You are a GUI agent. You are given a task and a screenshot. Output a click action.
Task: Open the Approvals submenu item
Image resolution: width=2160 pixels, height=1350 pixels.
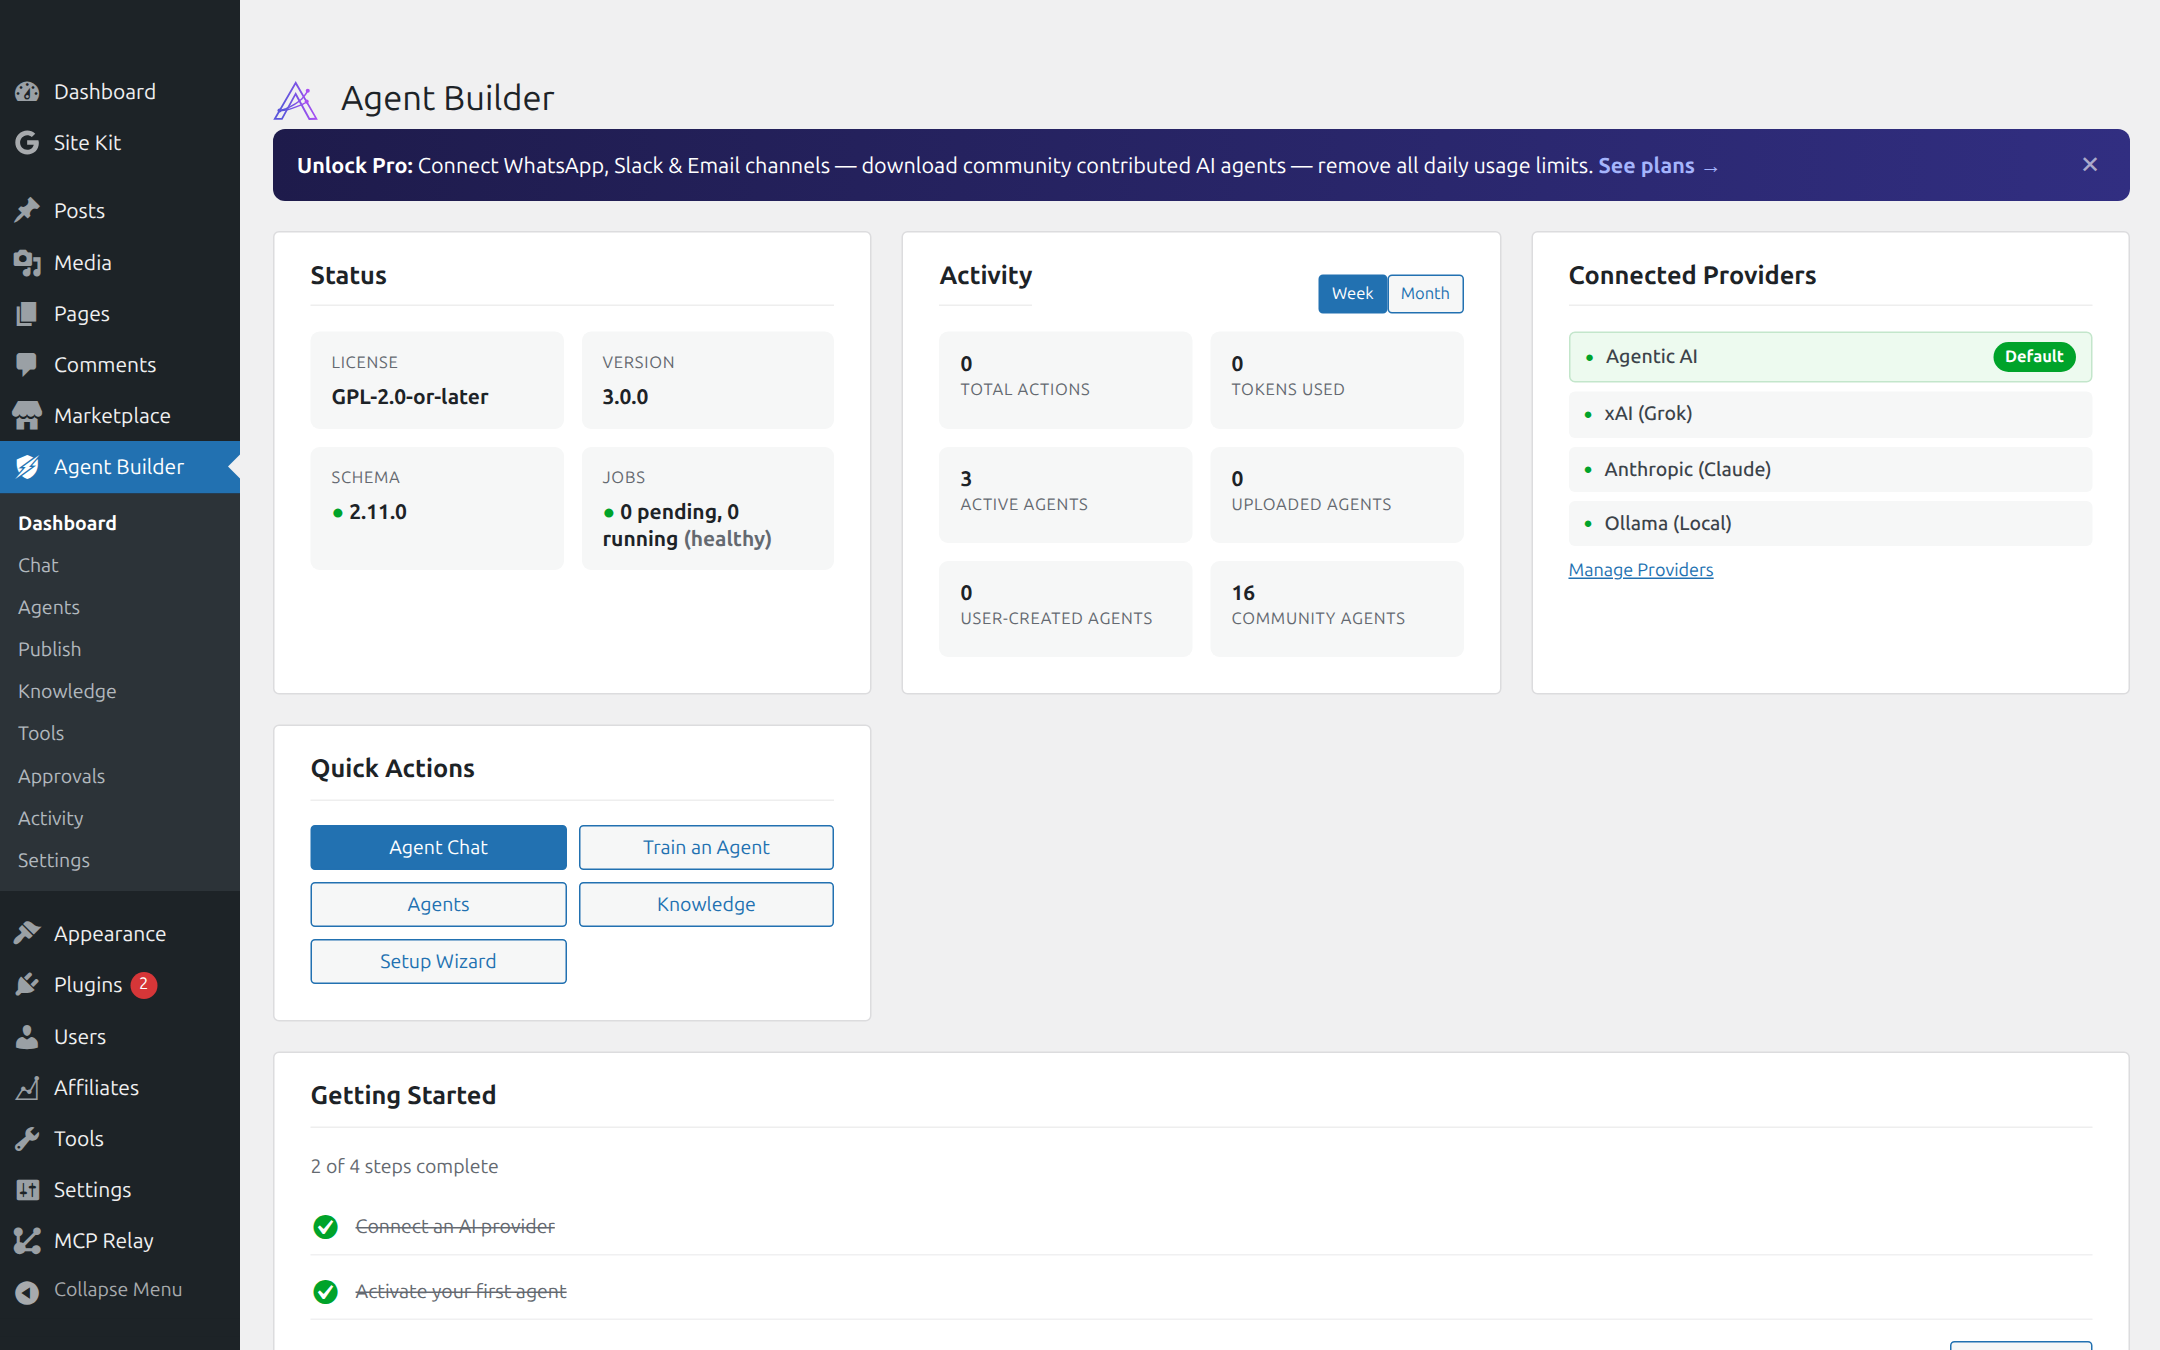(x=61, y=777)
